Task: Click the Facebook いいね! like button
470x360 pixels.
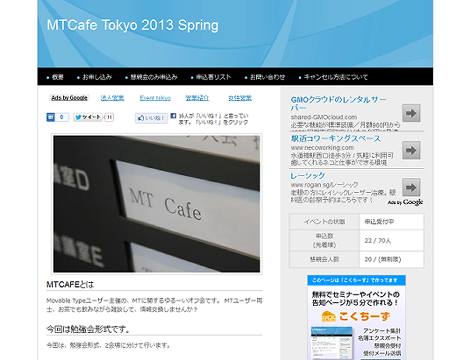Action: click(151, 118)
